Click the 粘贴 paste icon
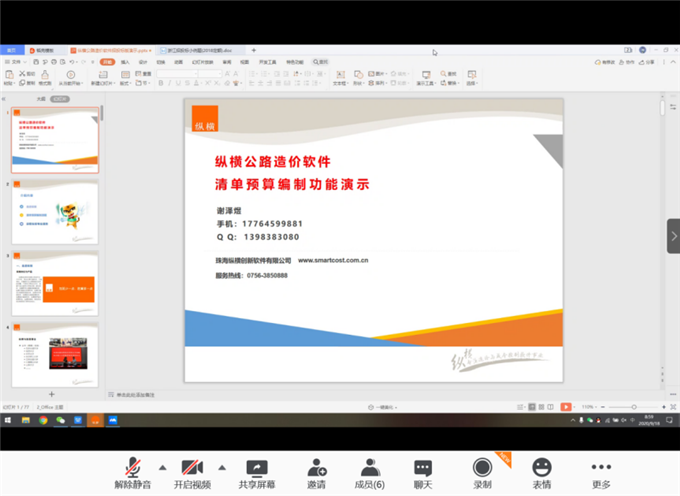 point(9,77)
